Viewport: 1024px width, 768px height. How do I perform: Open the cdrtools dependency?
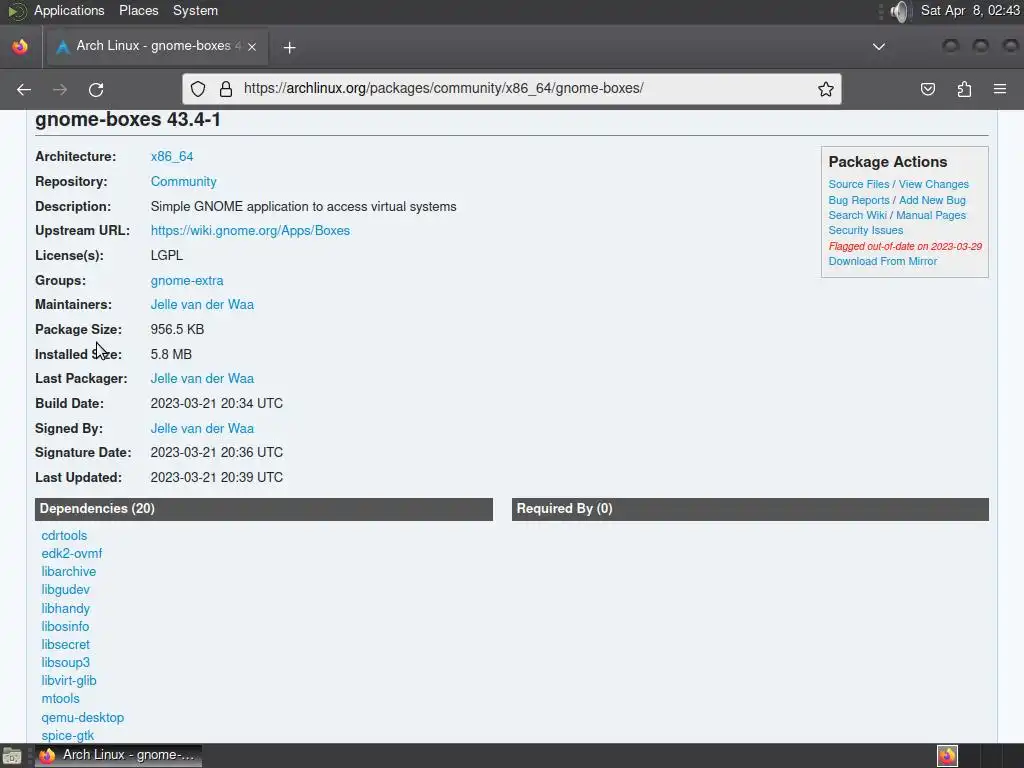64,536
